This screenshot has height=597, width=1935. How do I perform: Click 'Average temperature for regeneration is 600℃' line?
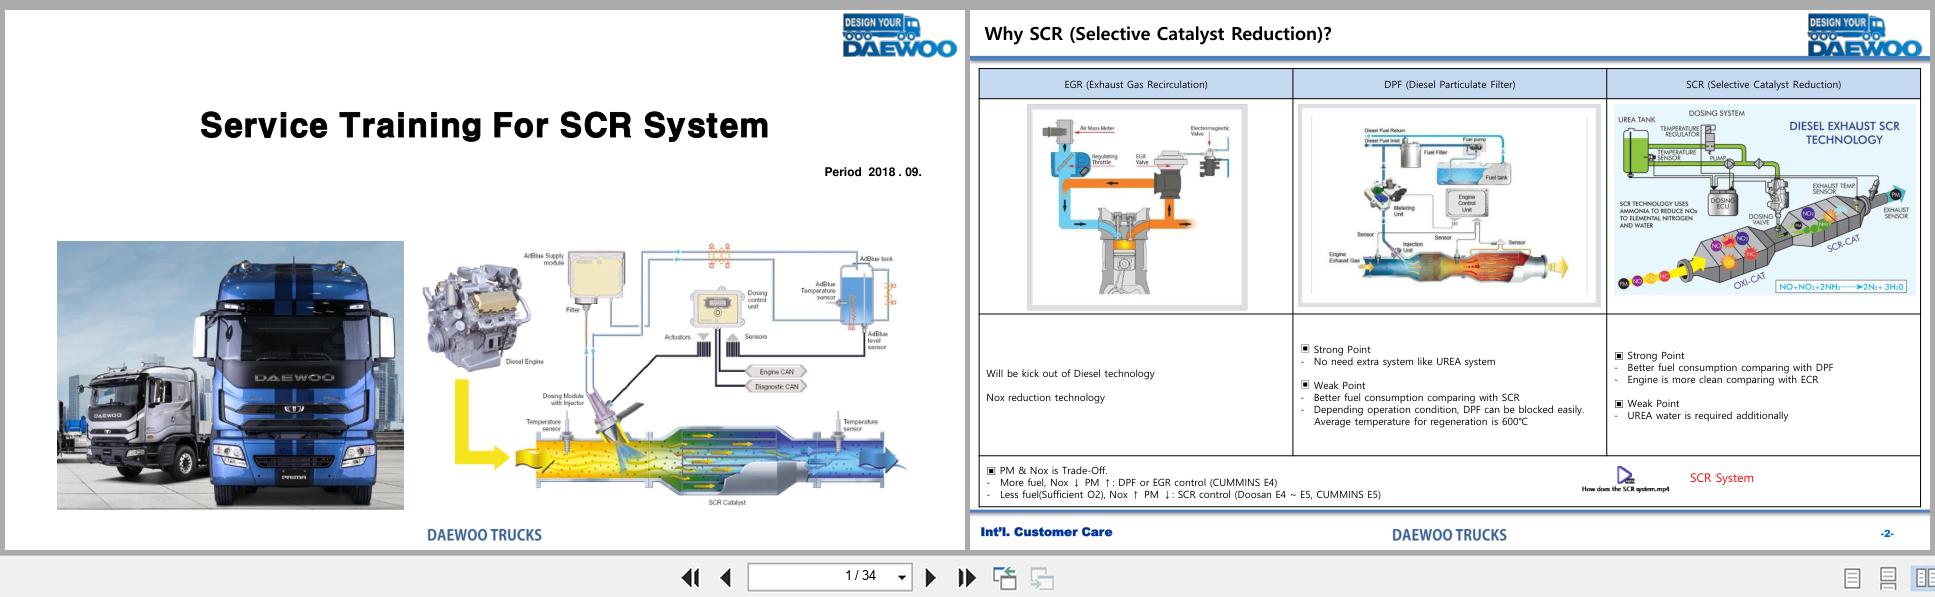(x=1420, y=422)
